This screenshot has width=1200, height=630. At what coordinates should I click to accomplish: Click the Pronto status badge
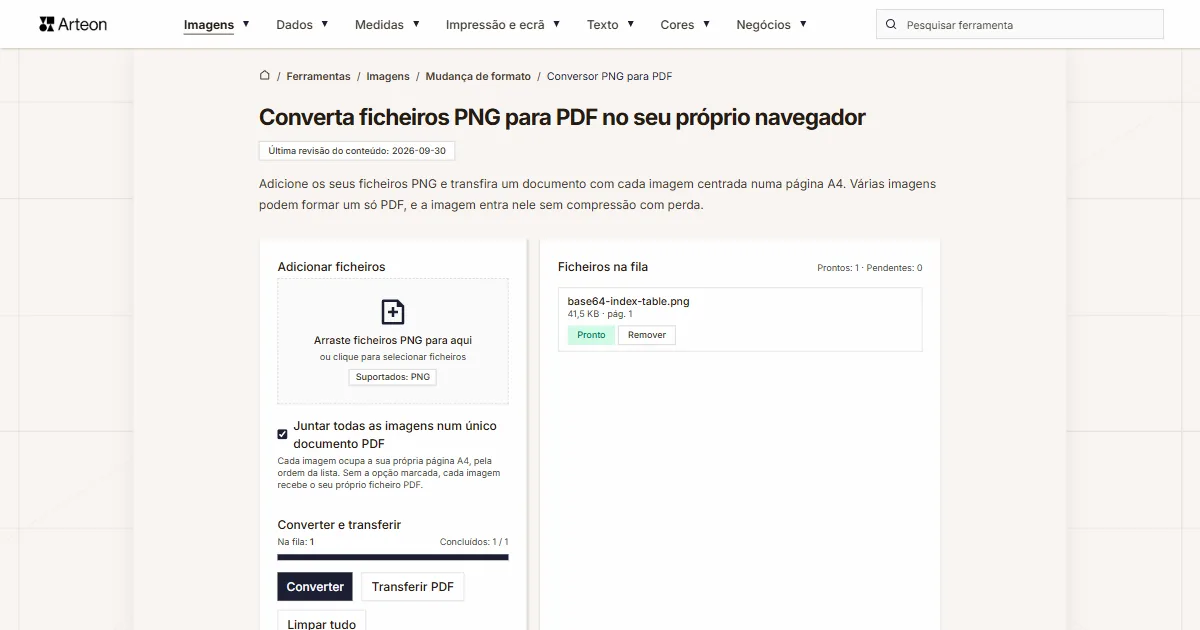click(x=591, y=335)
